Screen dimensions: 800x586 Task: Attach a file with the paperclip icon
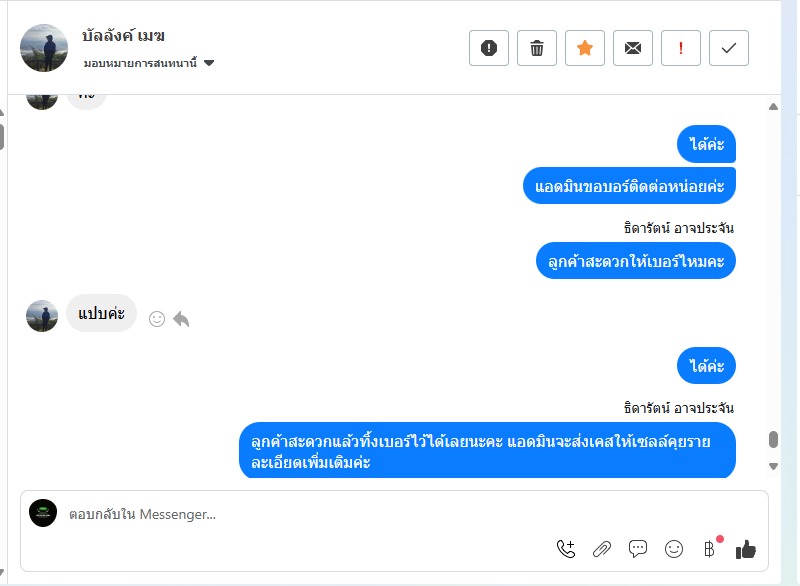[x=602, y=548]
